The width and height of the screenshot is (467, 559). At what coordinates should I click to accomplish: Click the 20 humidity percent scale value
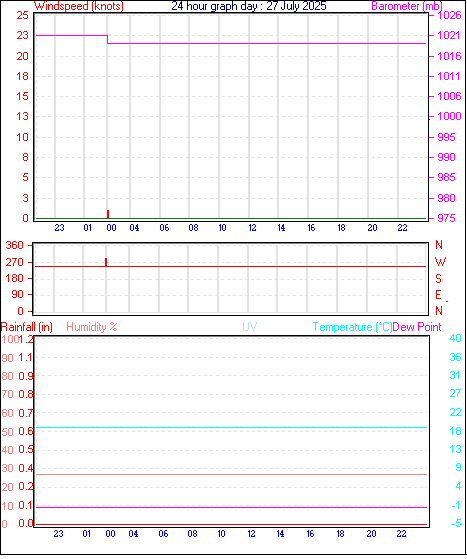pyautogui.click(x=7, y=487)
